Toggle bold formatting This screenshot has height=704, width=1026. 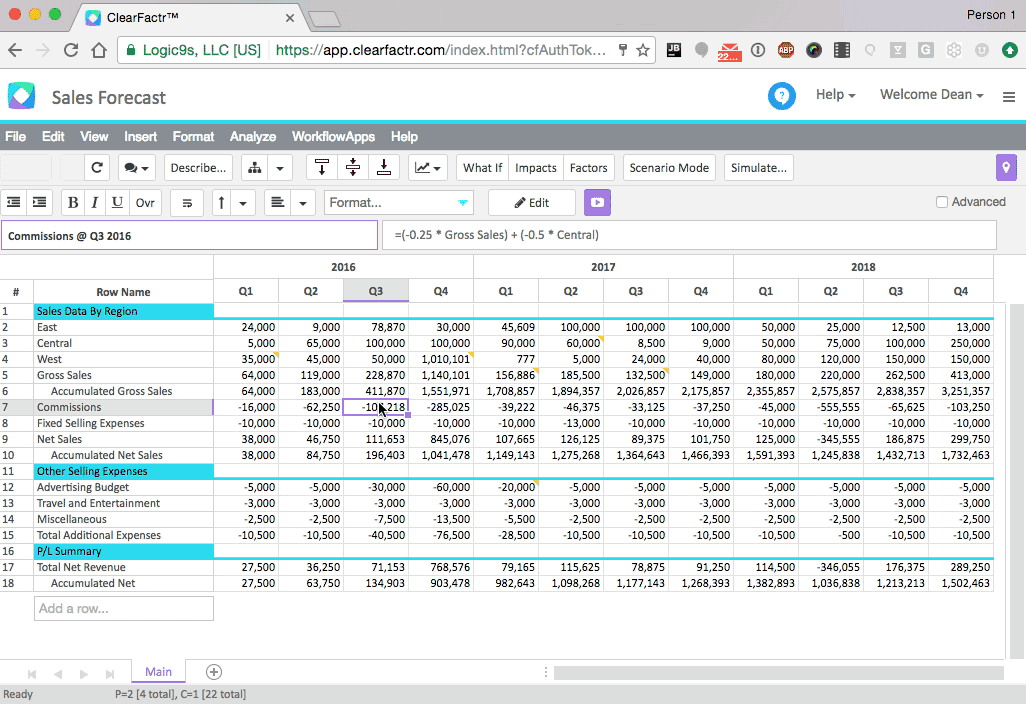click(x=73, y=203)
